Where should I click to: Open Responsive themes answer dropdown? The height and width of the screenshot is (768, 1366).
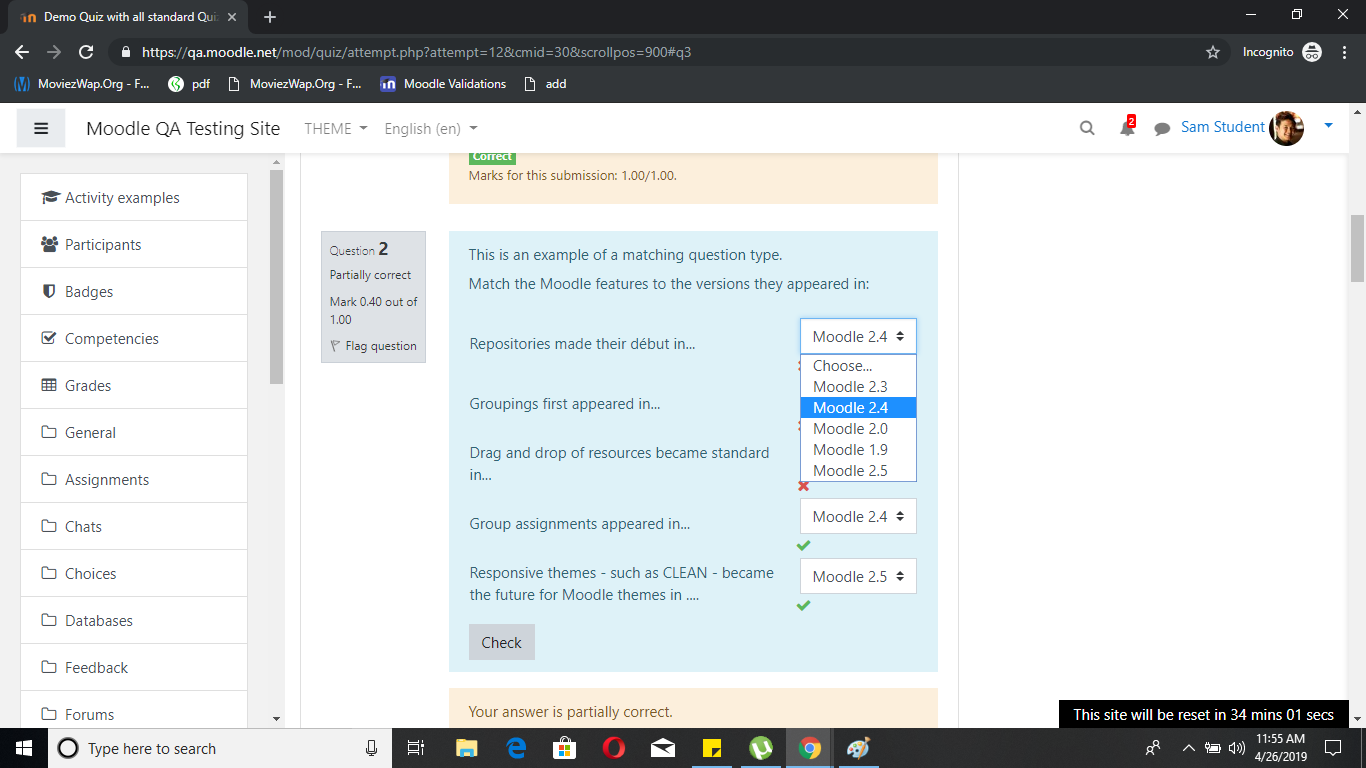click(x=858, y=577)
